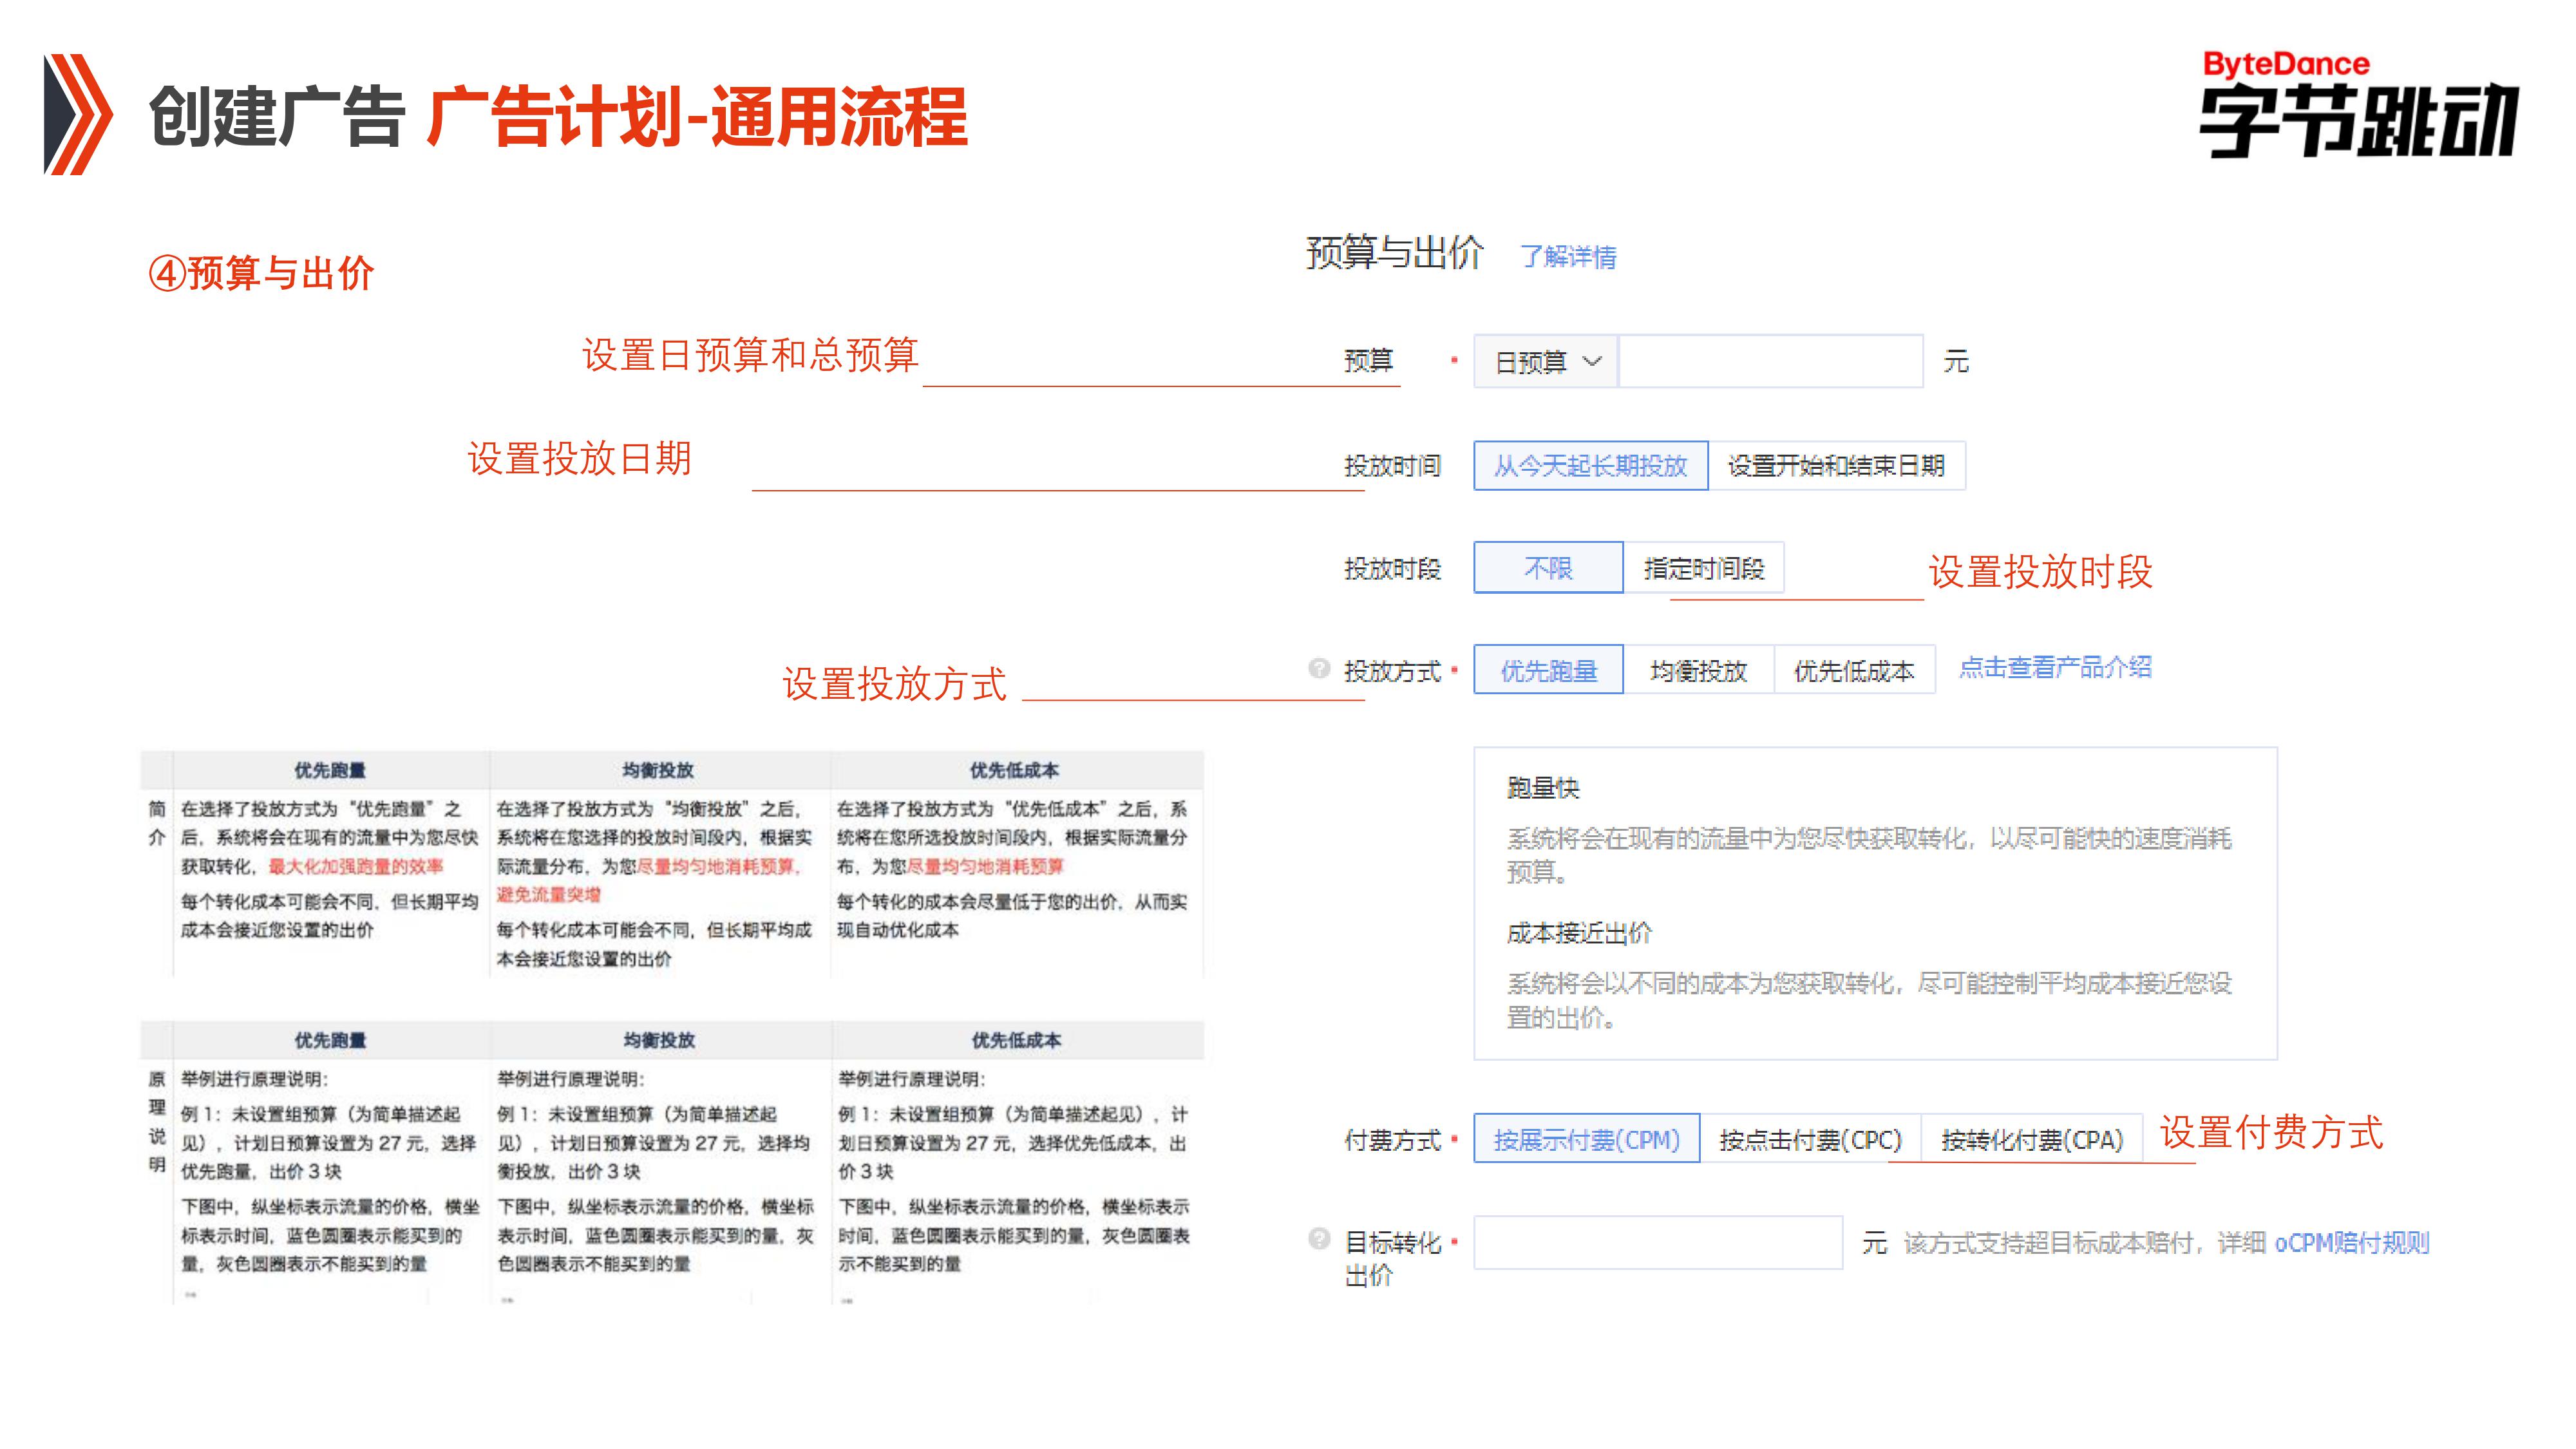The height and width of the screenshot is (1449, 2576).
Task: Click the 日预算 dropdown chevron arrow
Action: tap(1592, 361)
